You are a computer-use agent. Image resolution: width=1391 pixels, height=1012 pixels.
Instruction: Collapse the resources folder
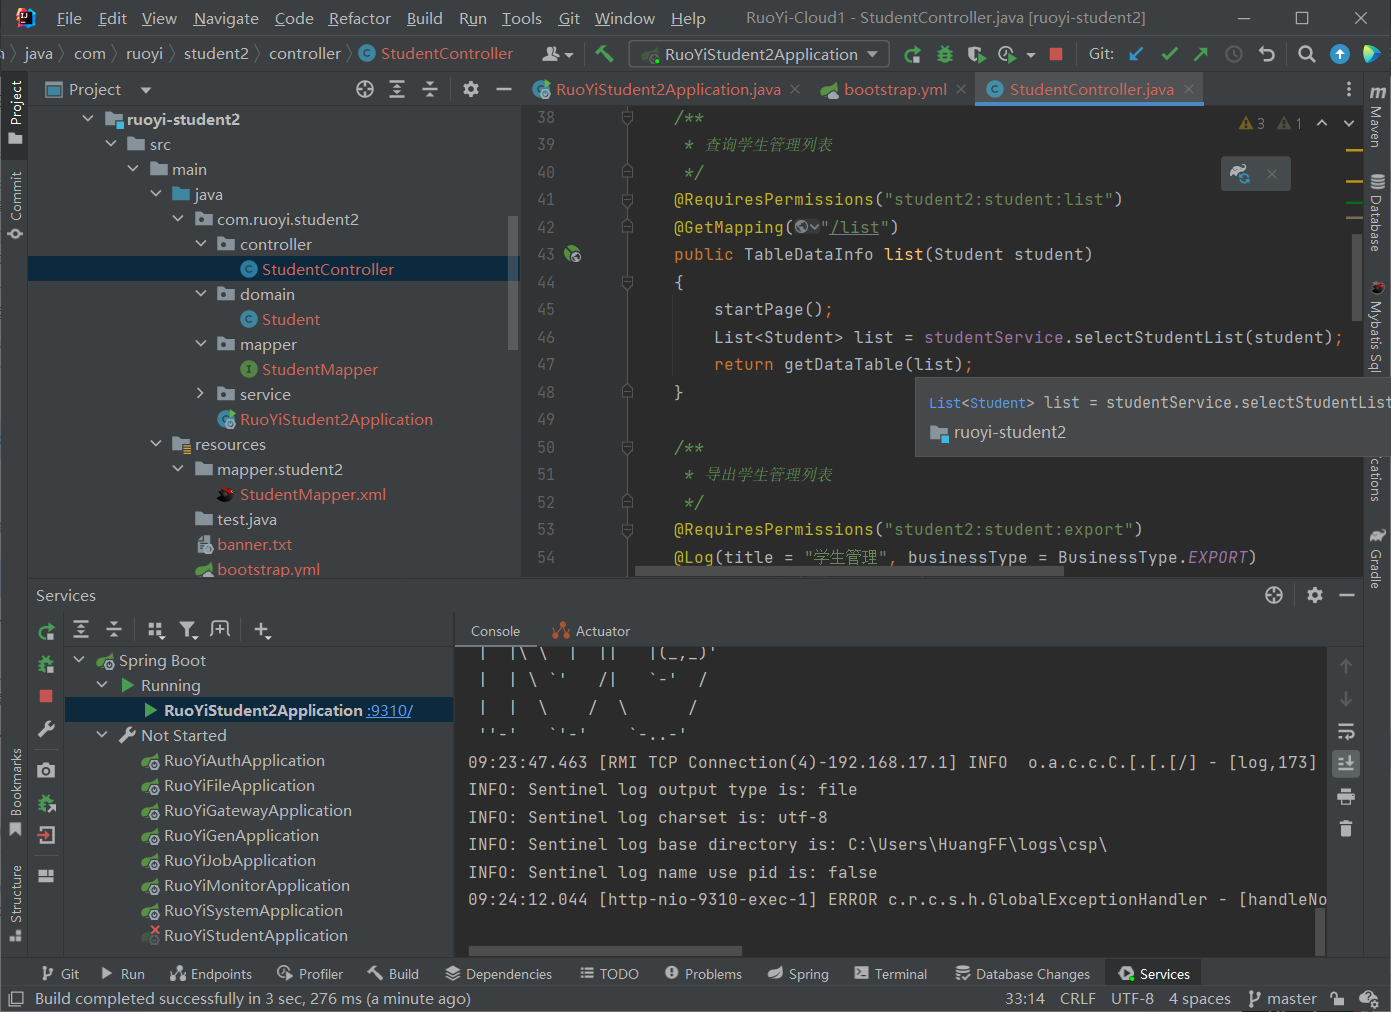(x=156, y=444)
